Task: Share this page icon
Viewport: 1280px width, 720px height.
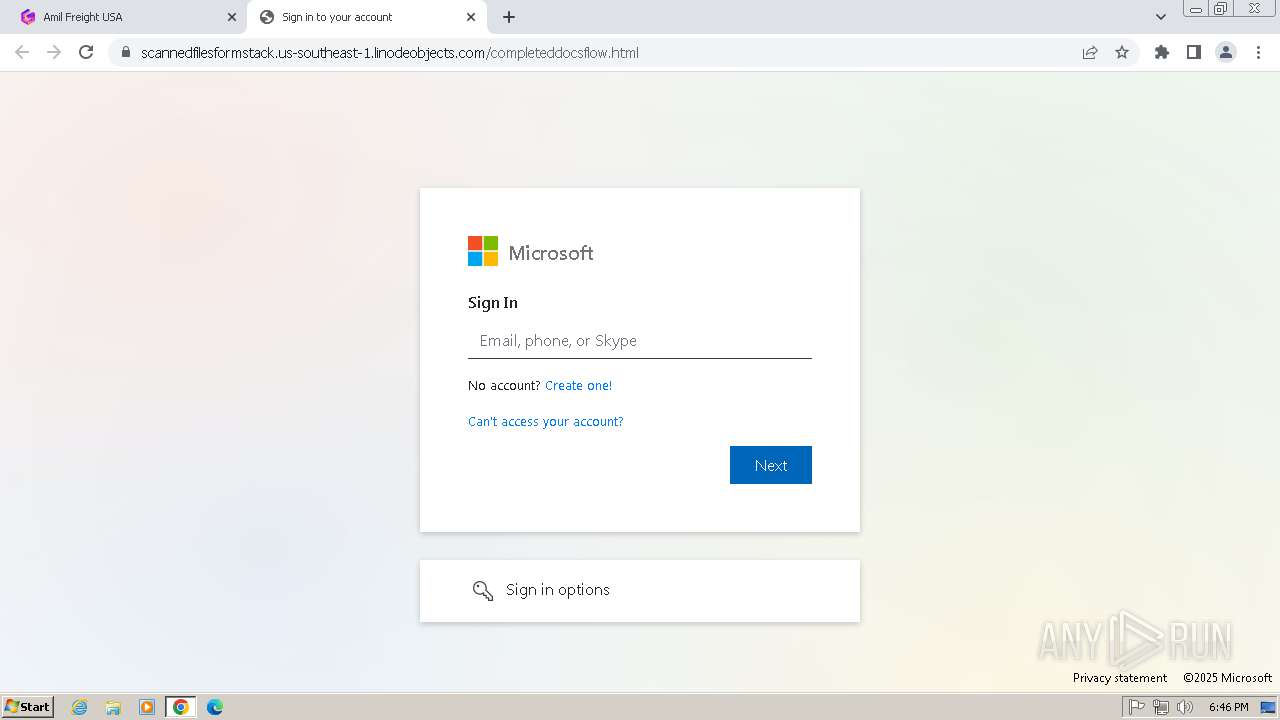Action: tap(1090, 52)
